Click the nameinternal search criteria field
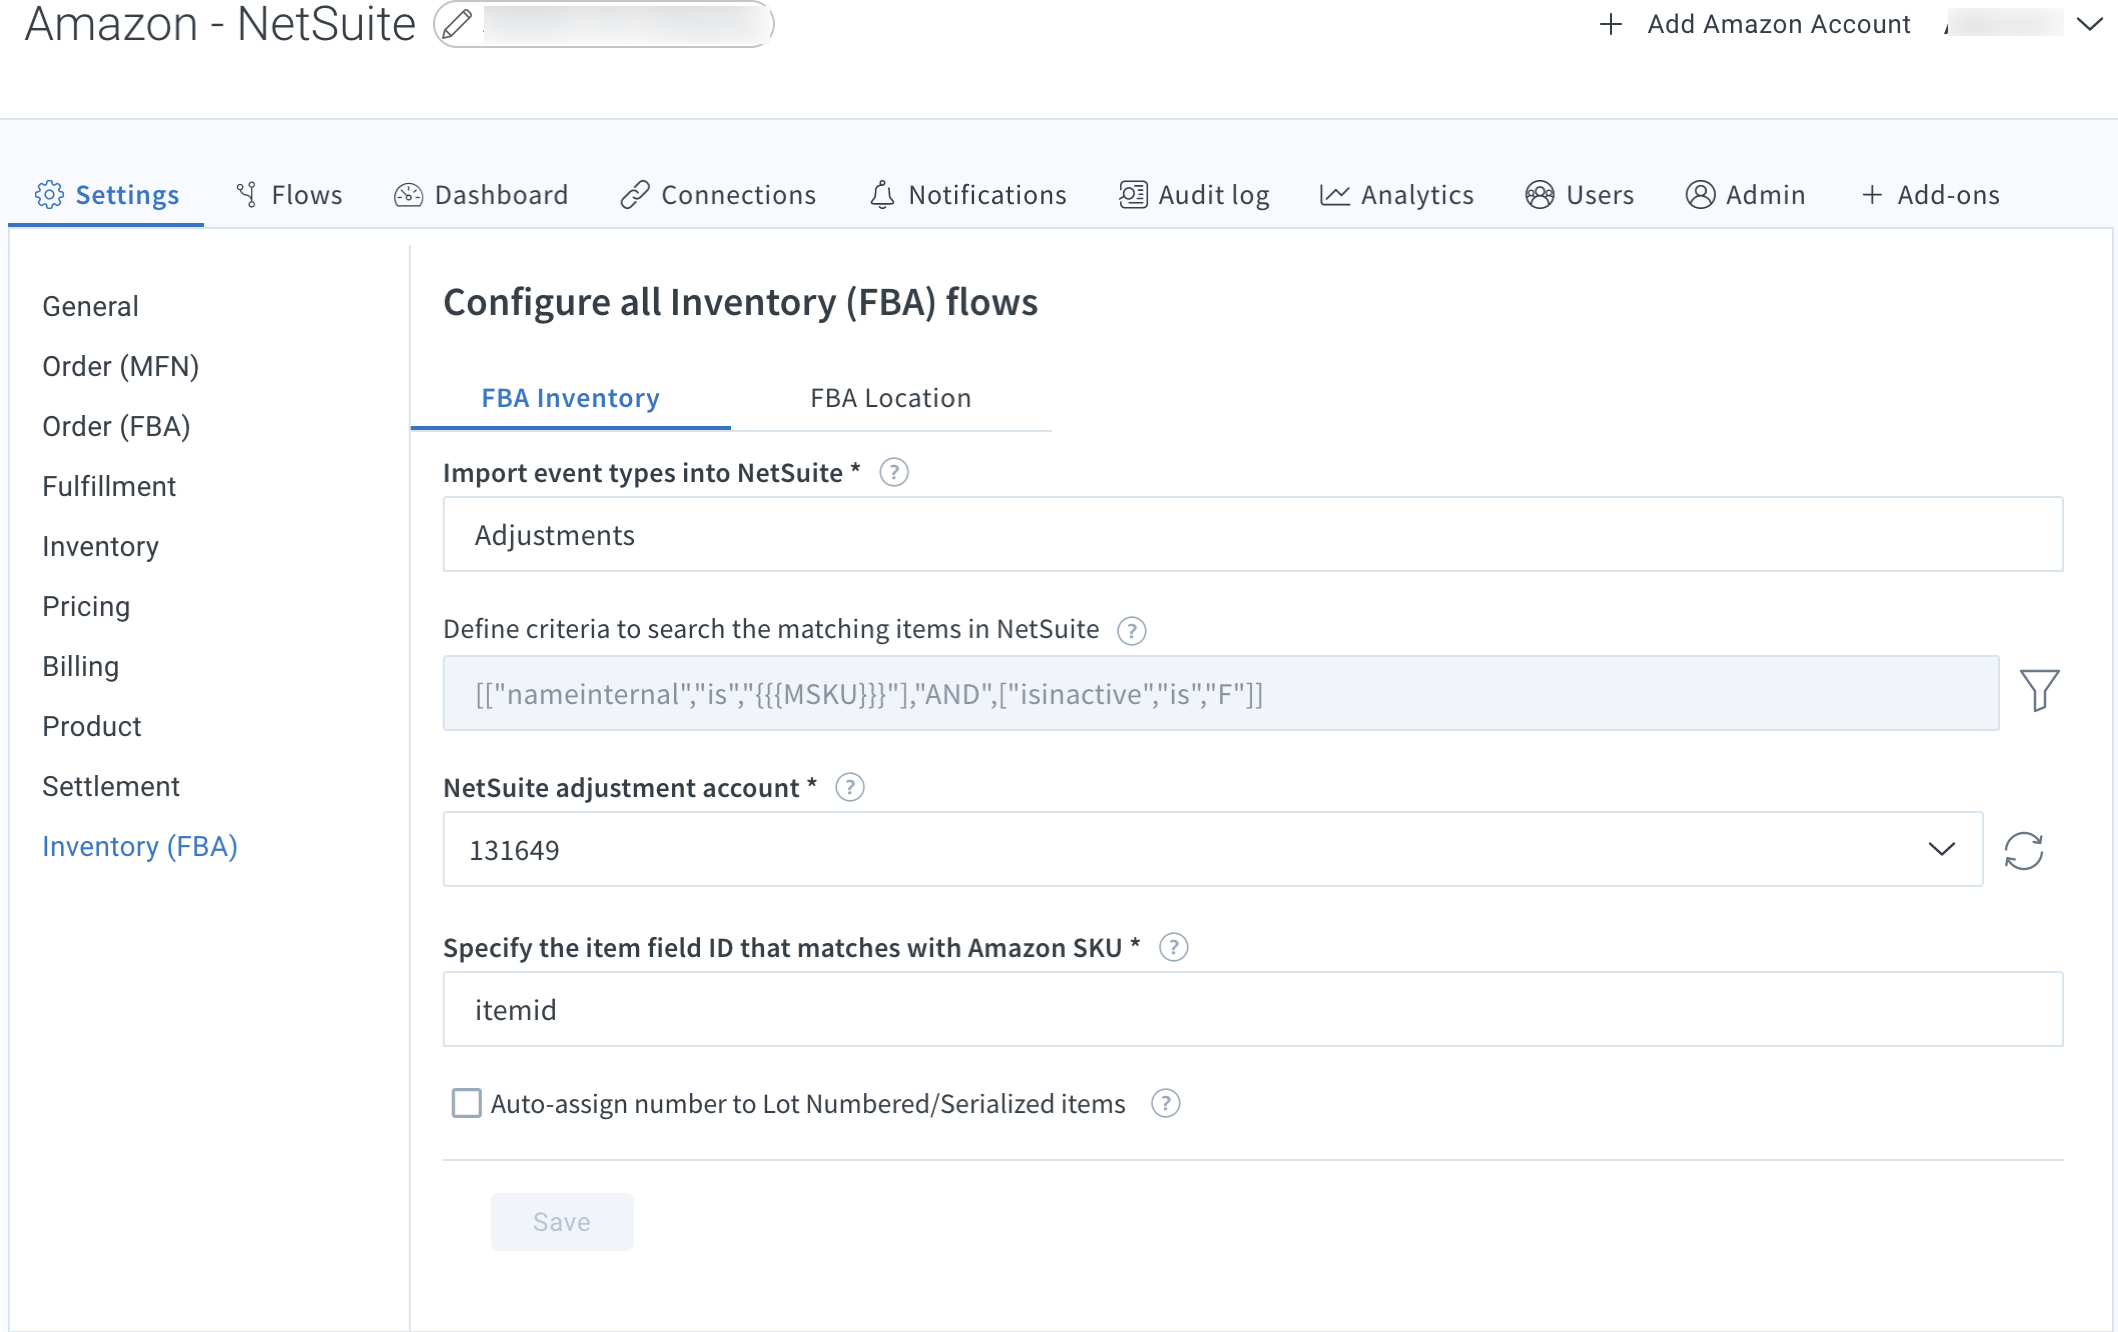Image resolution: width=2118 pixels, height=1332 pixels. 1221,693
